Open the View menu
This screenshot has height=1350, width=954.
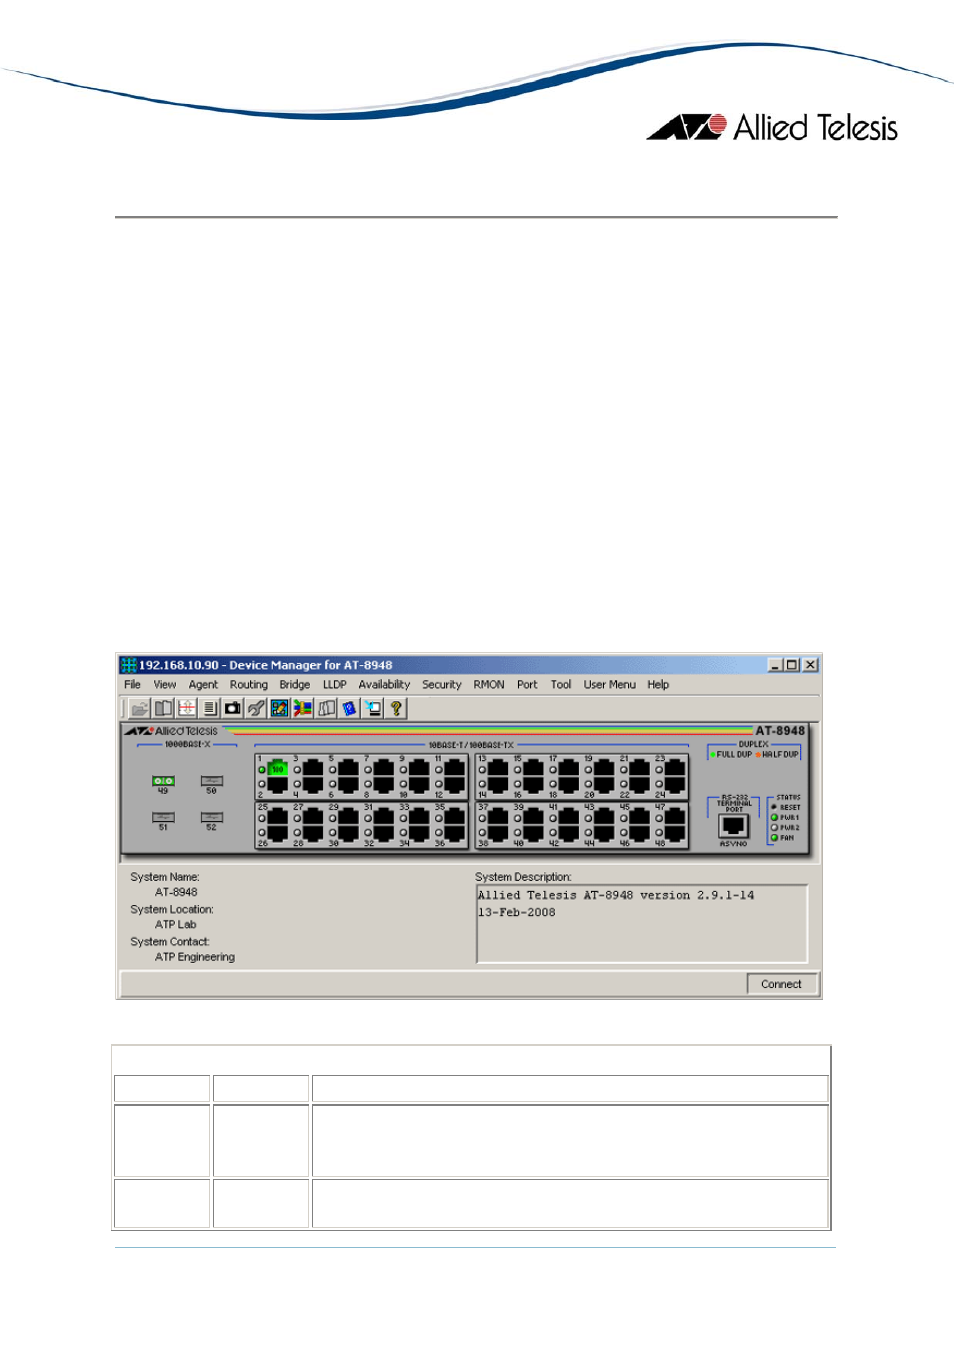coord(165,685)
